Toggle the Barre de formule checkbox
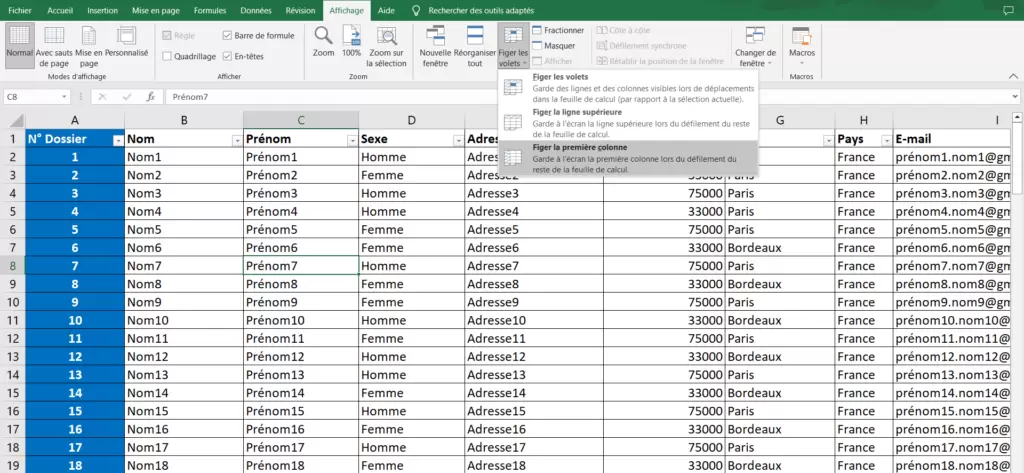The height and width of the screenshot is (473, 1024). (227, 35)
